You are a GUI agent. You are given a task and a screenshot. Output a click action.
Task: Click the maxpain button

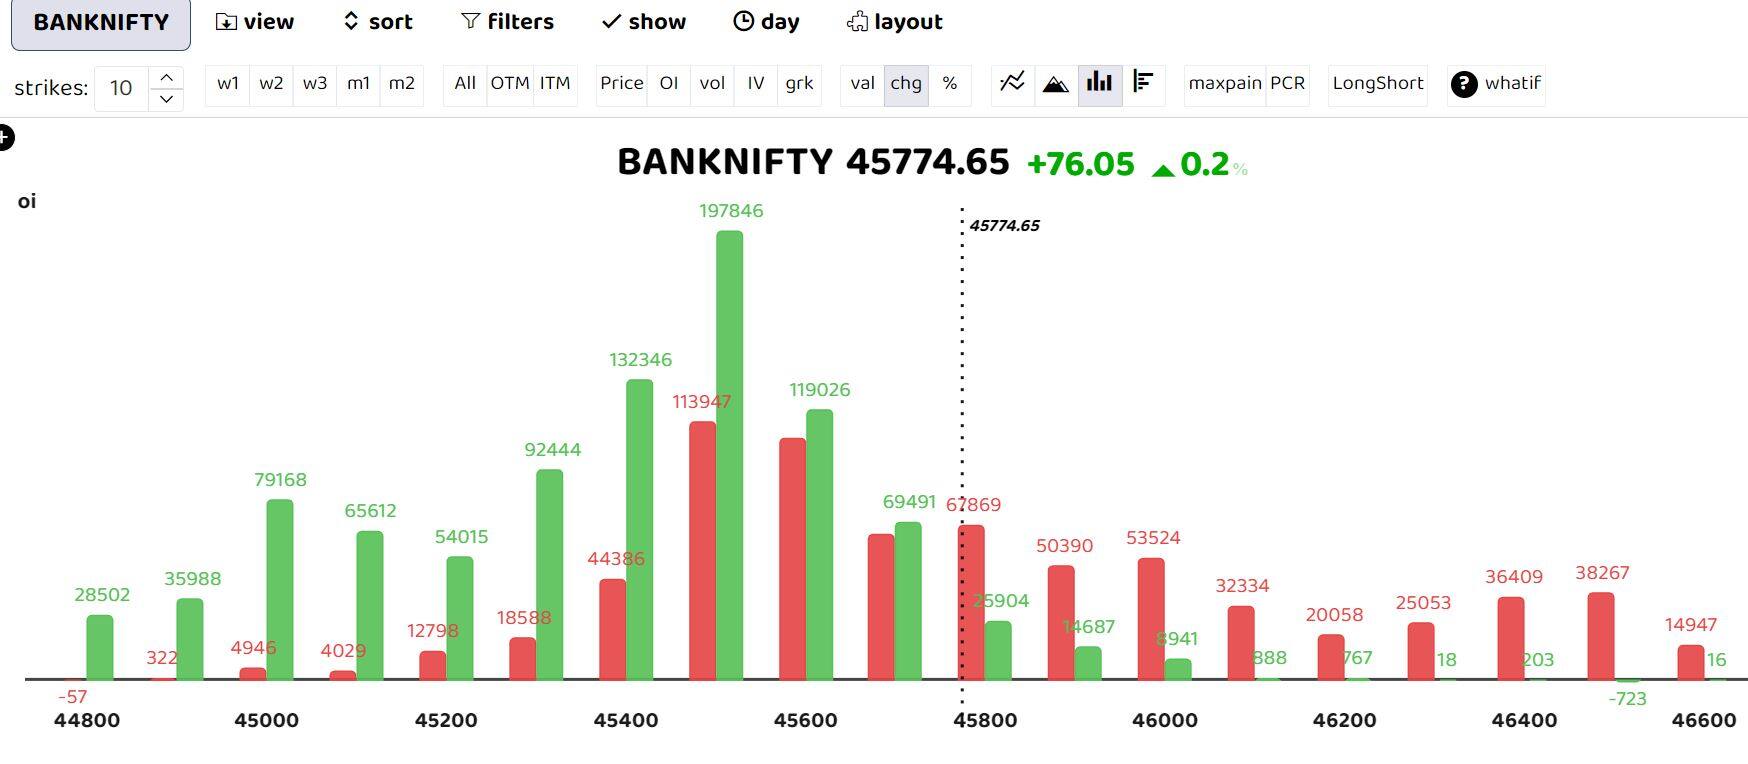coord(1225,84)
